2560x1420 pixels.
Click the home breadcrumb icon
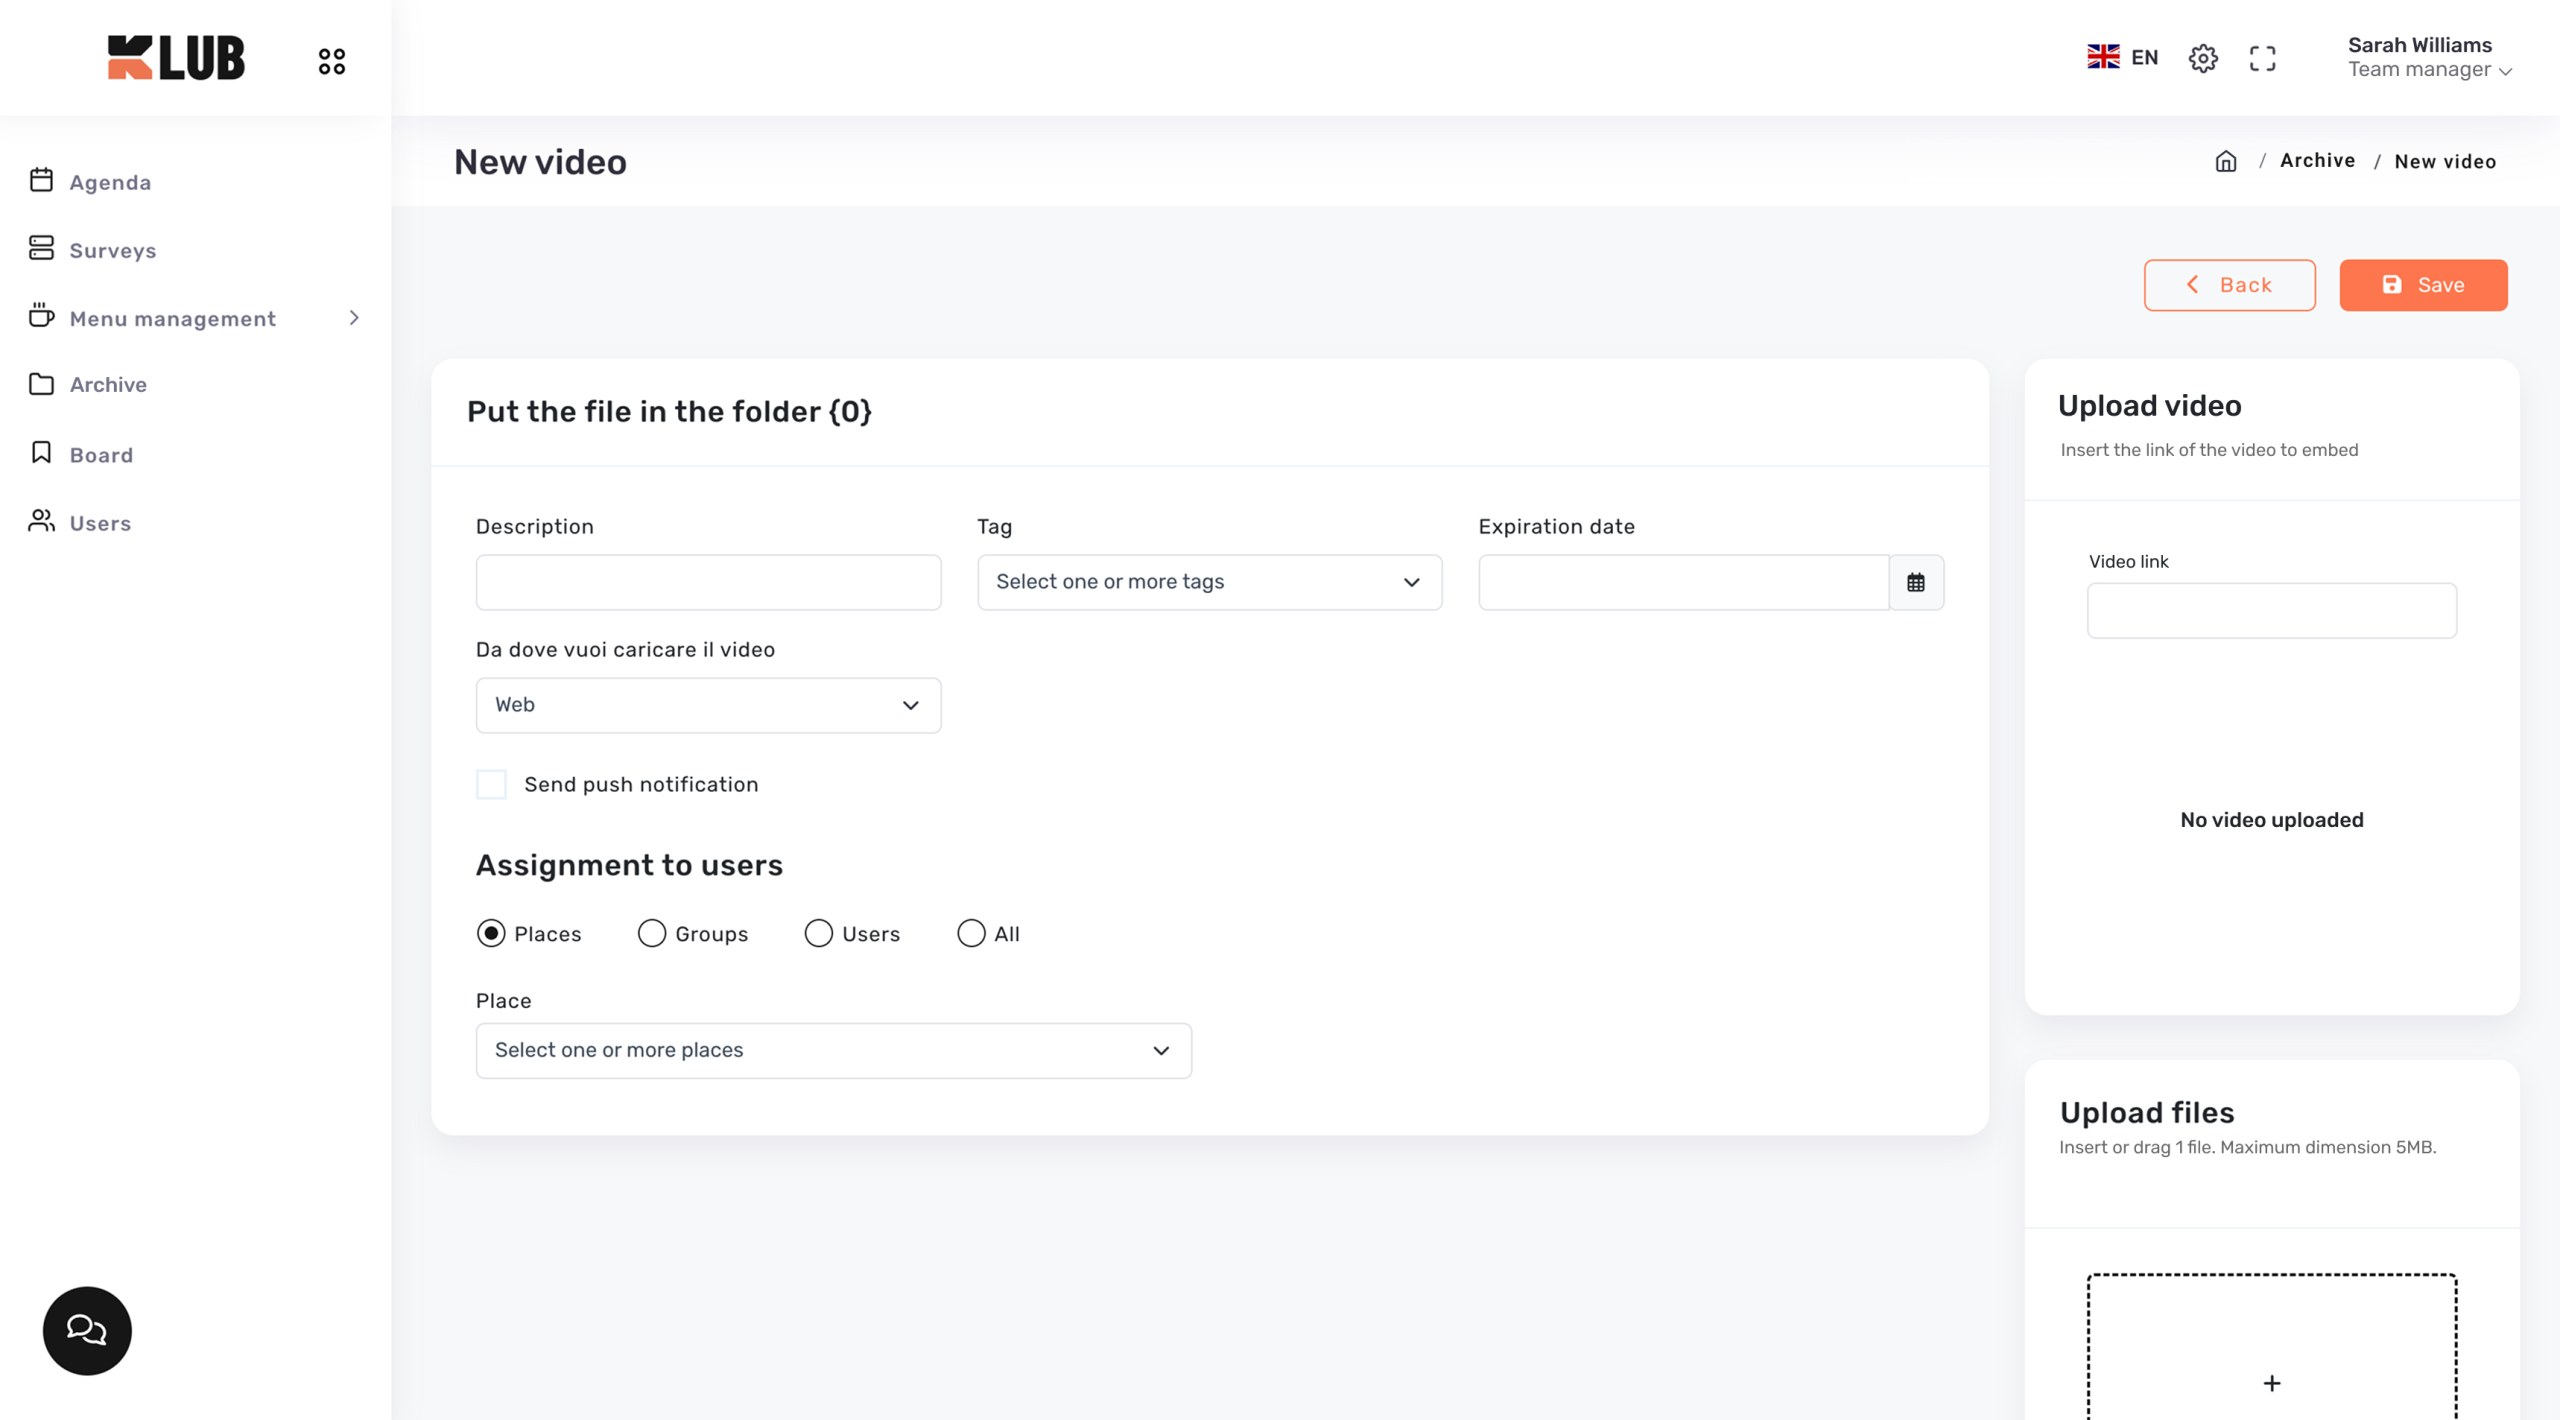2225,161
